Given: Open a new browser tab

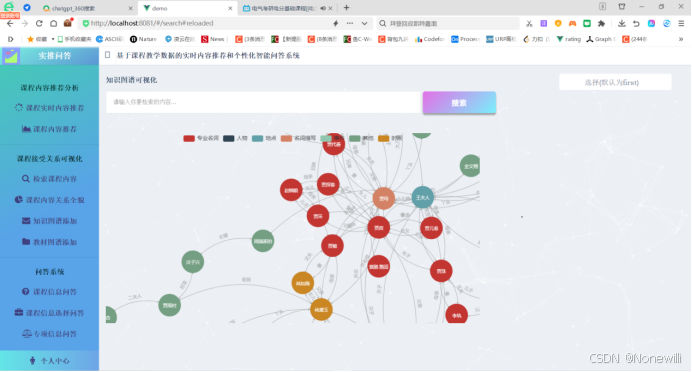Looking at the screenshot, I should pos(346,8).
